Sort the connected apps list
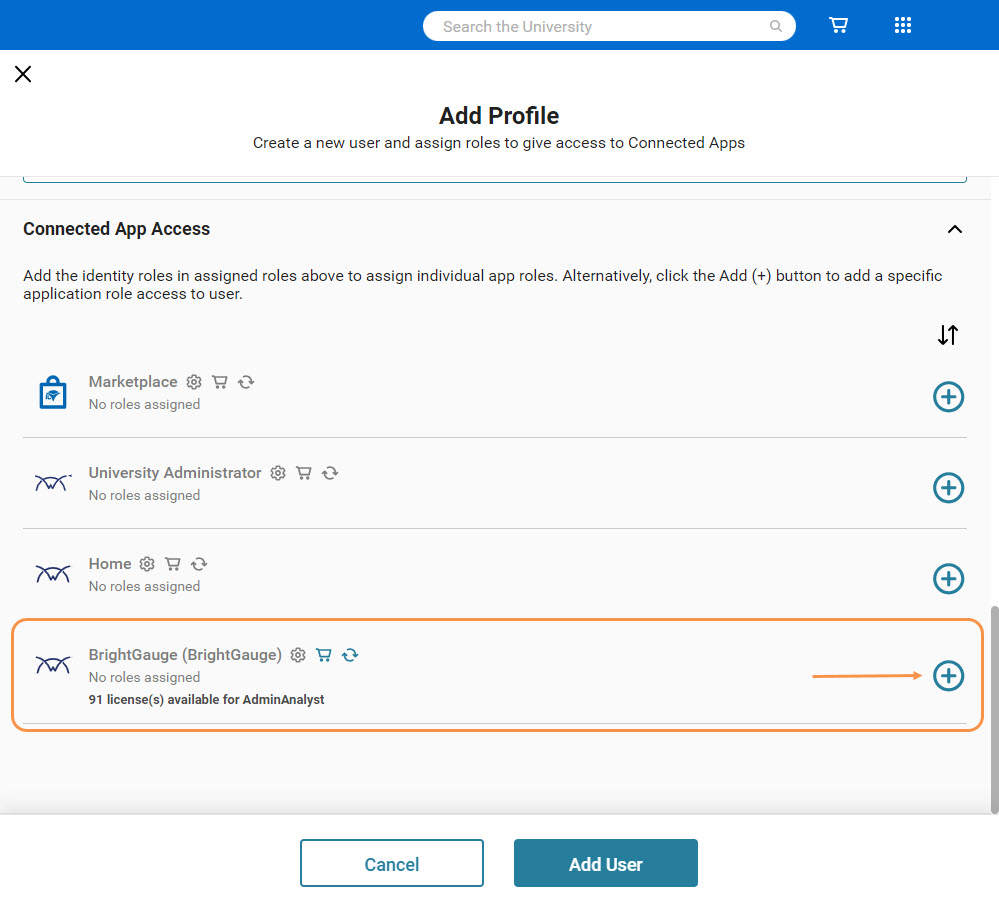Viewport: 999px width, 910px height. [948, 336]
